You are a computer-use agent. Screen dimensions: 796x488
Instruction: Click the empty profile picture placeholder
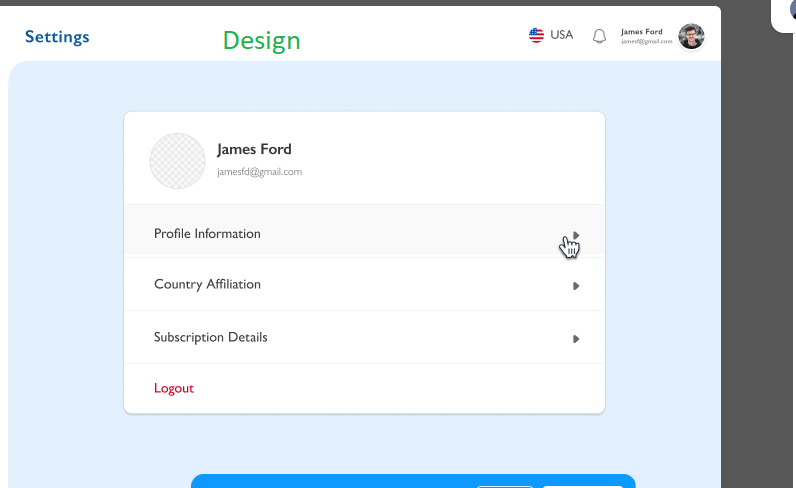tap(177, 161)
